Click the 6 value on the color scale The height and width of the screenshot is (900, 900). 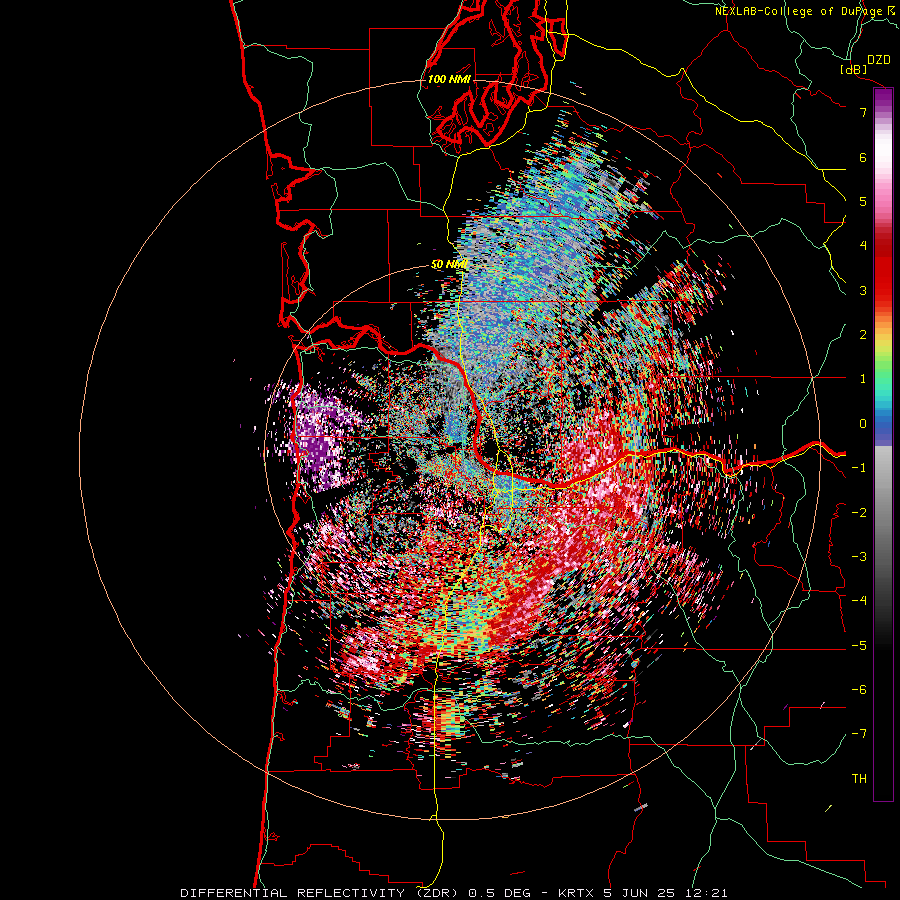point(863,157)
